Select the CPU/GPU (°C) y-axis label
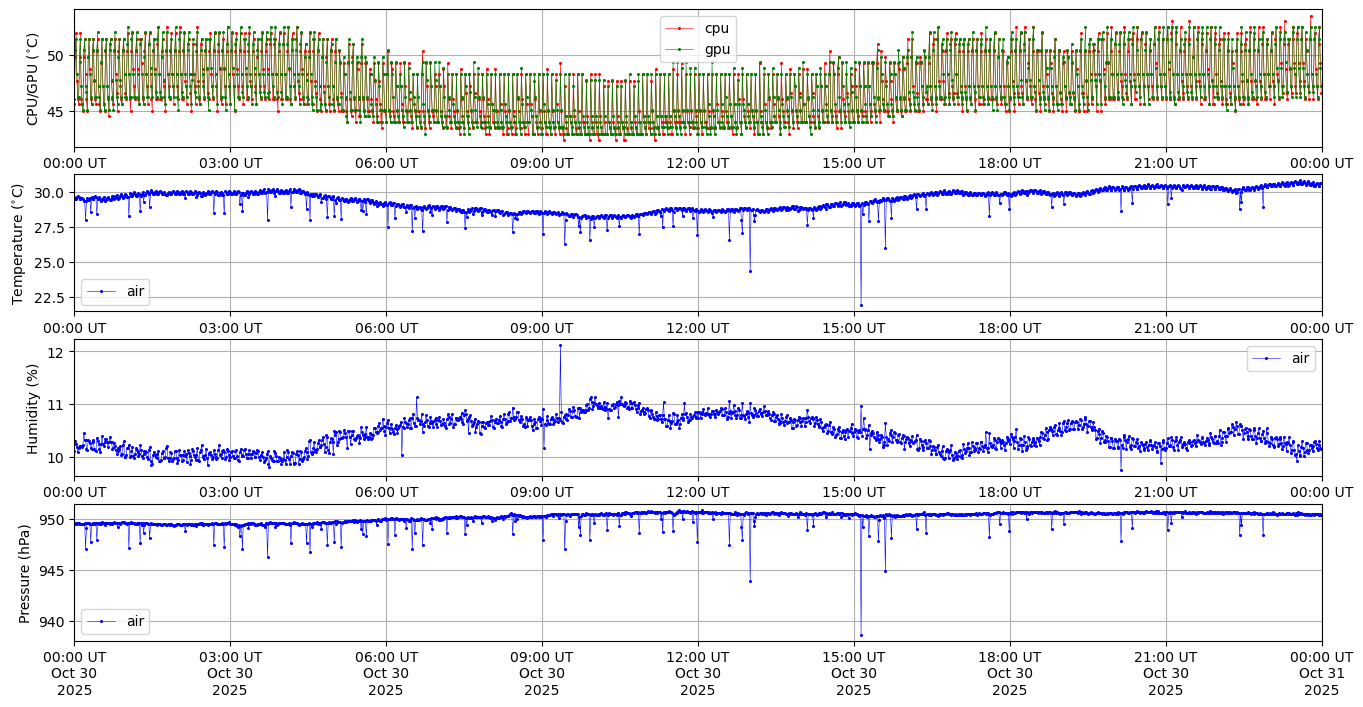The height and width of the screenshot is (707, 1363). pyautogui.click(x=32, y=79)
